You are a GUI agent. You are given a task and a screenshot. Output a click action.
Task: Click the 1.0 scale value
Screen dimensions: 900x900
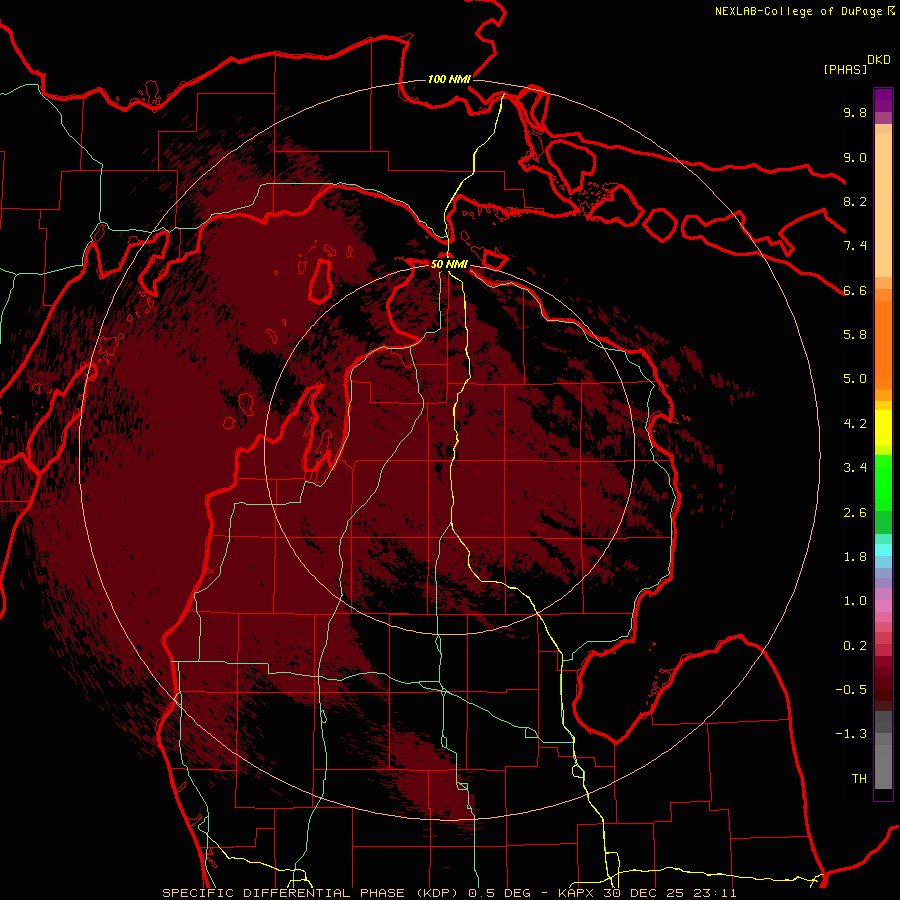(855, 601)
